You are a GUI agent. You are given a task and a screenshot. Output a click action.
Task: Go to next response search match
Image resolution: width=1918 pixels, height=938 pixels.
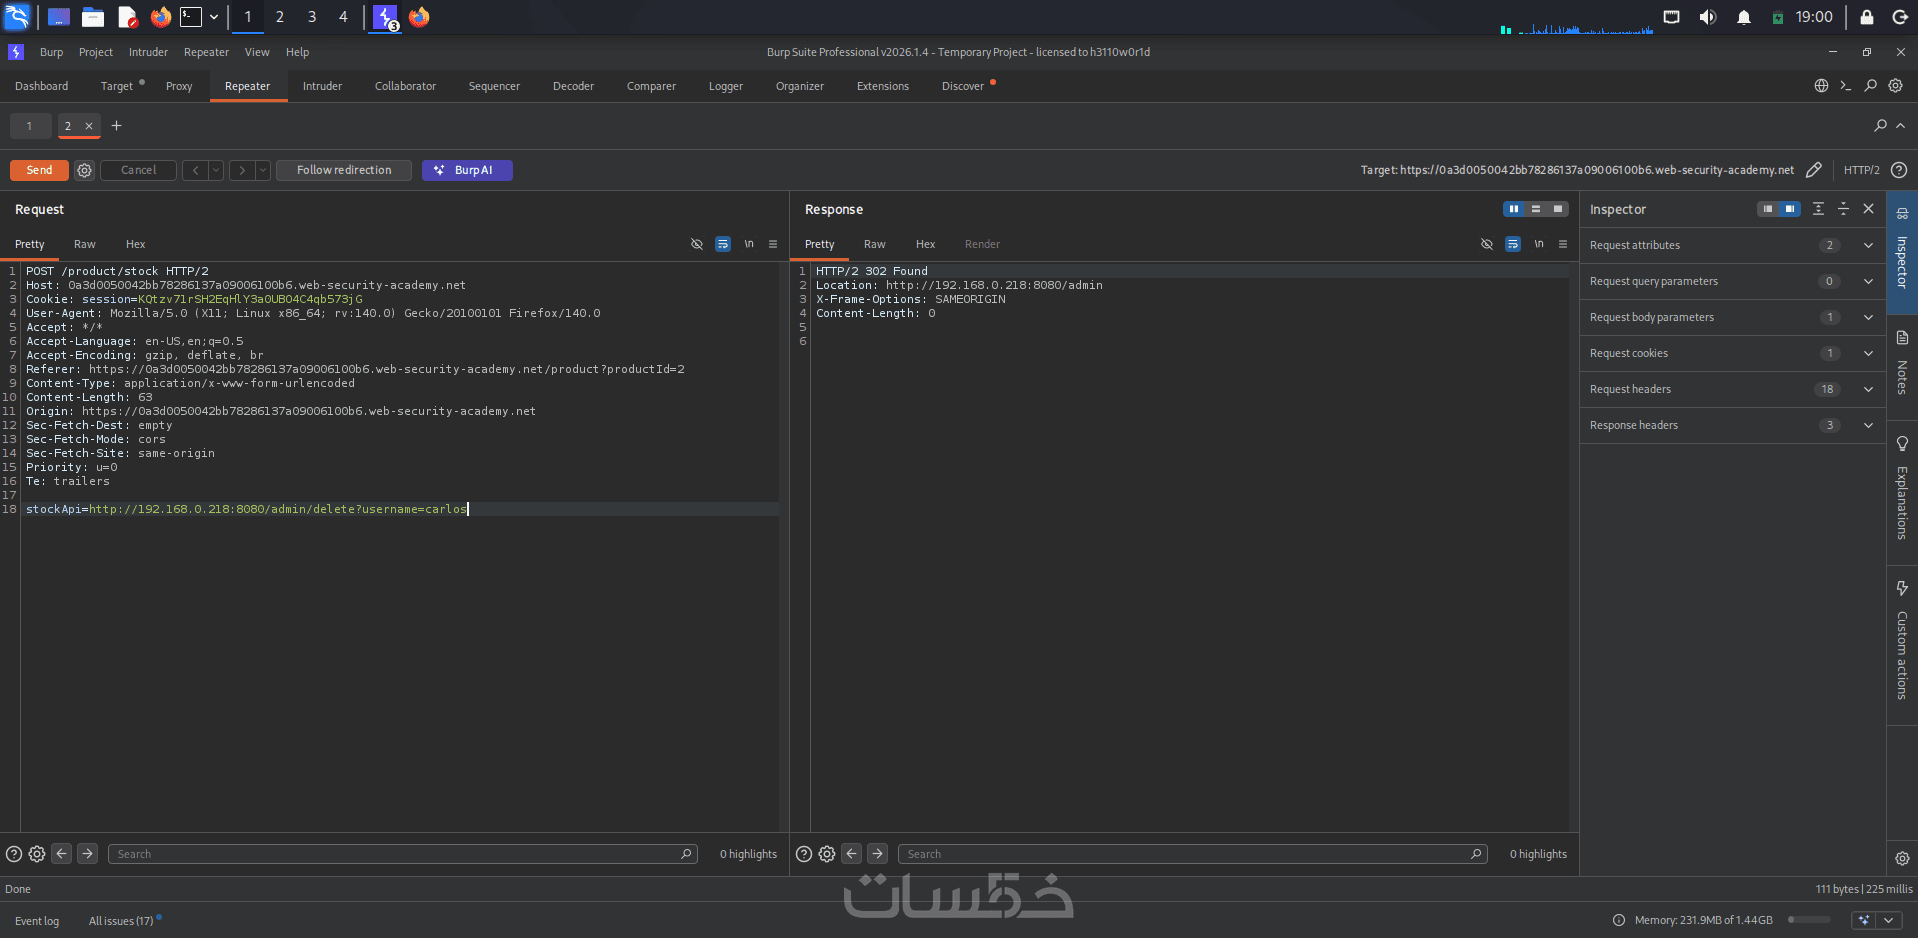tap(878, 854)
